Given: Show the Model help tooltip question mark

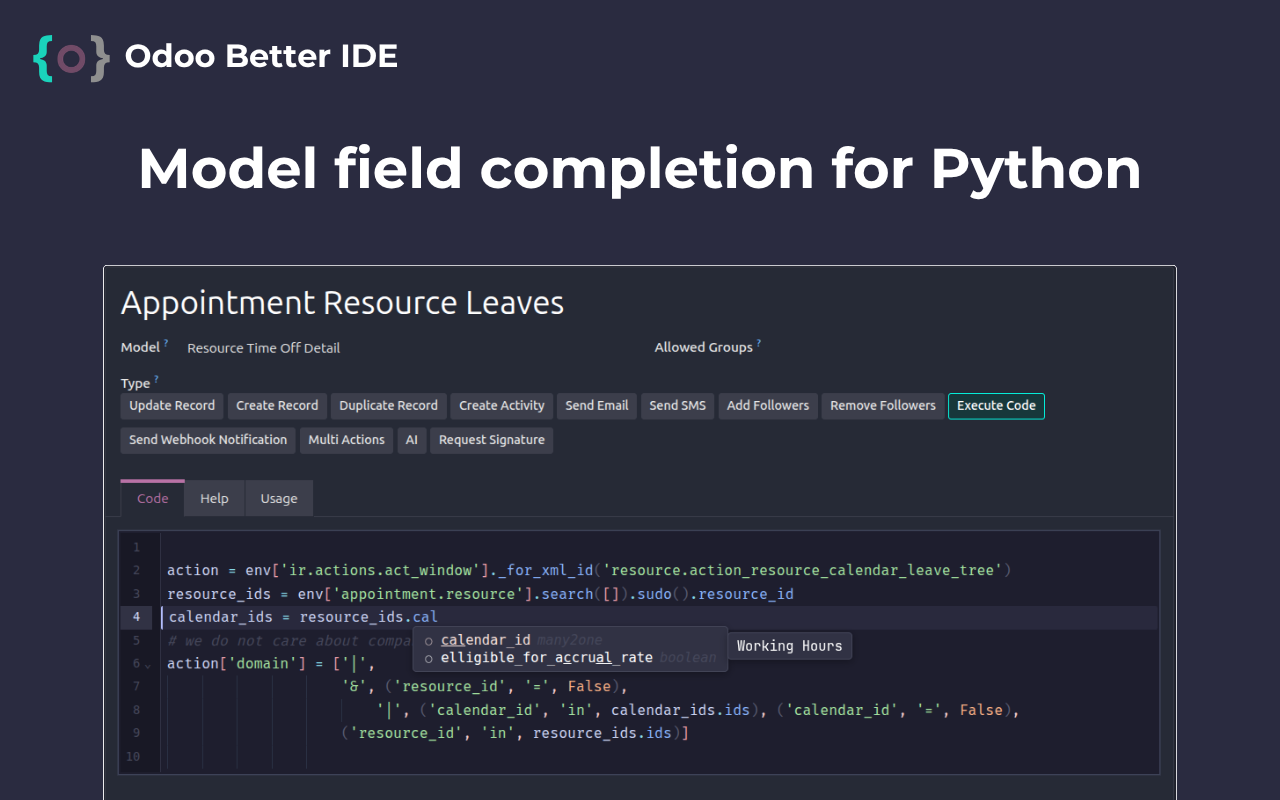Looking at the screenshot, I should pos(166,343).
